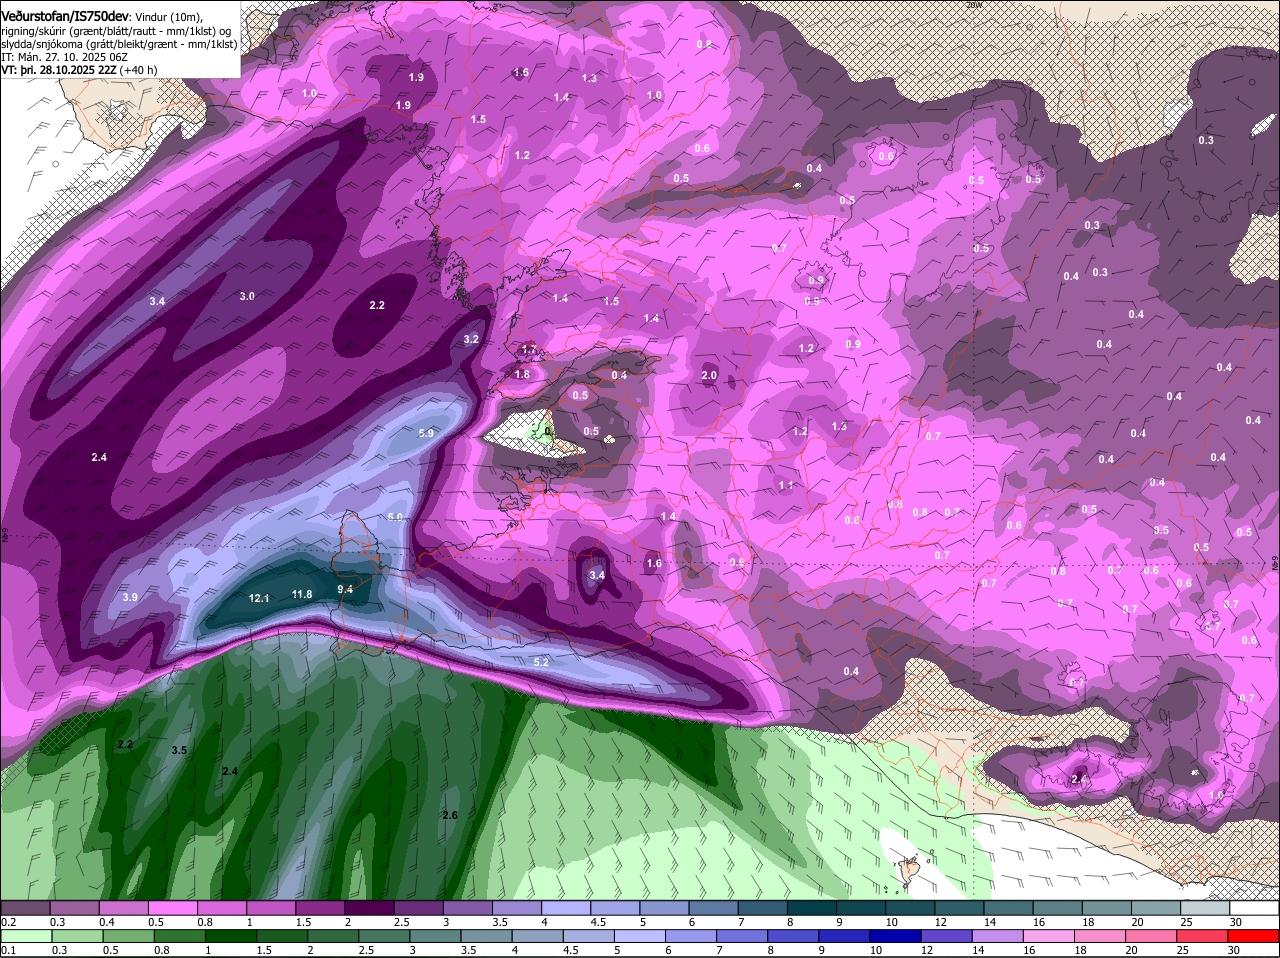Screen dimensions: 1280x958
Task: Click the 6 swatch in the lower rain legend
Action: 693,936
